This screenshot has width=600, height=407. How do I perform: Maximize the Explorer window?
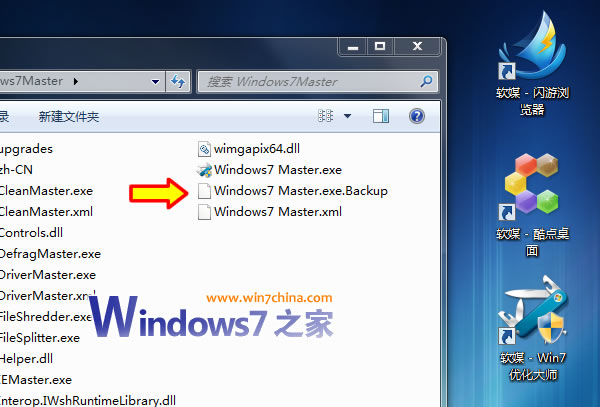[x=380, y=47]
